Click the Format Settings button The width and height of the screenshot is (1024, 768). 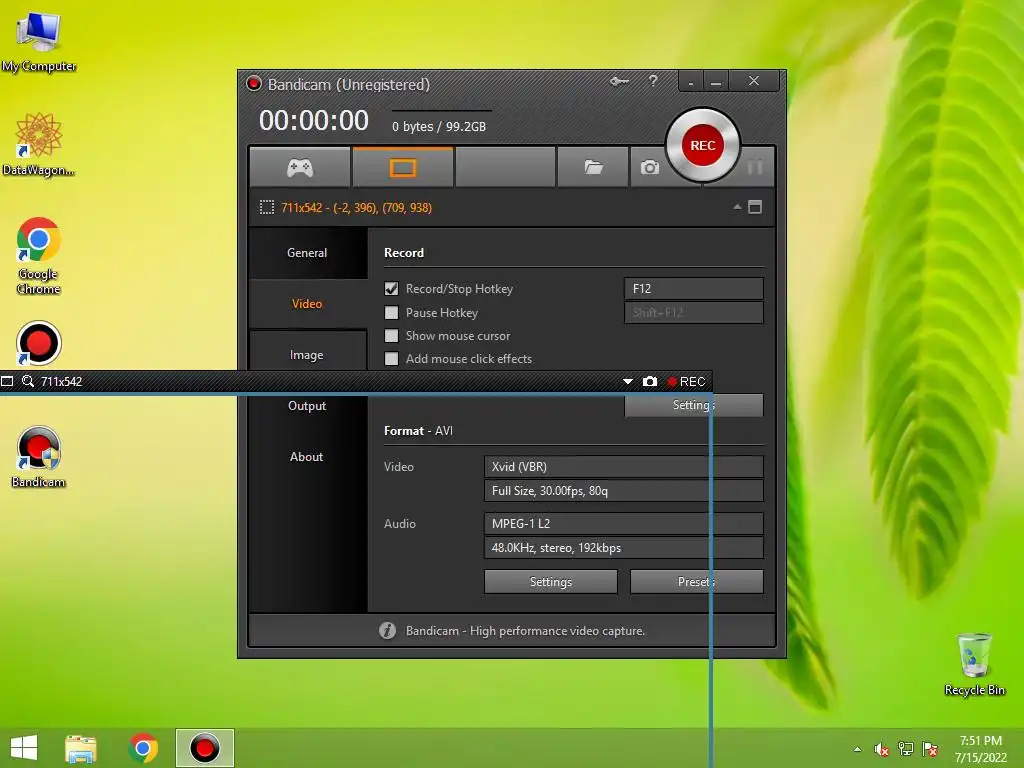pyautogui.click(x=551, y=581)
